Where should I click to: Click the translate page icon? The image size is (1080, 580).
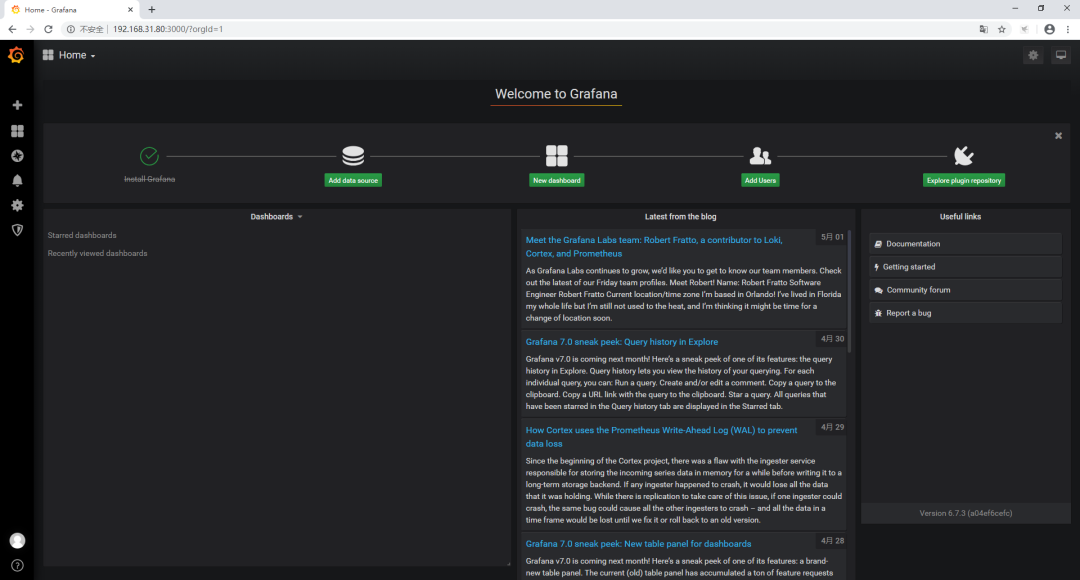pos(984,29)
